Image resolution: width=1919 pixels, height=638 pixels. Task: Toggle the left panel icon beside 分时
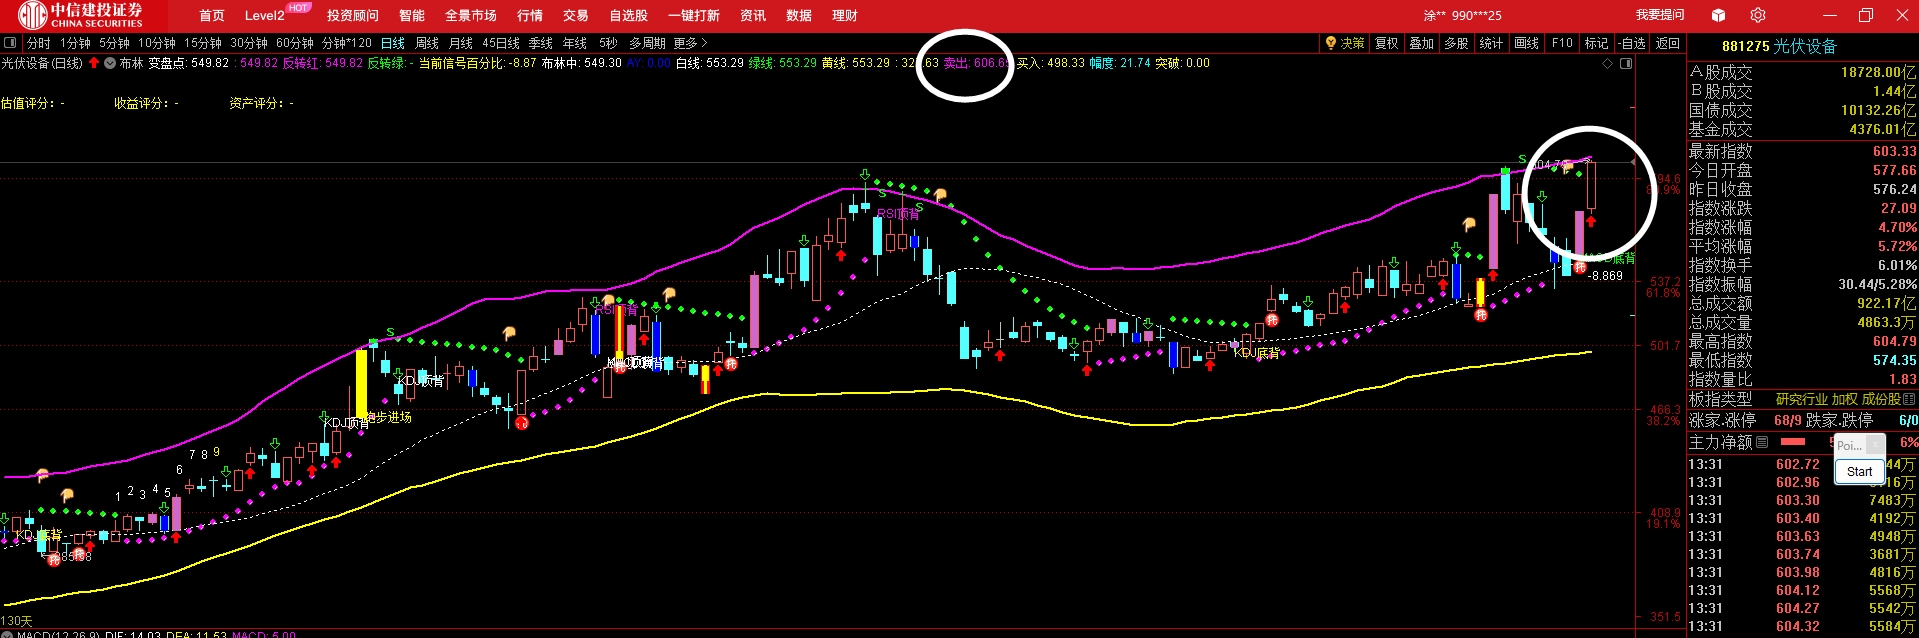10,43
